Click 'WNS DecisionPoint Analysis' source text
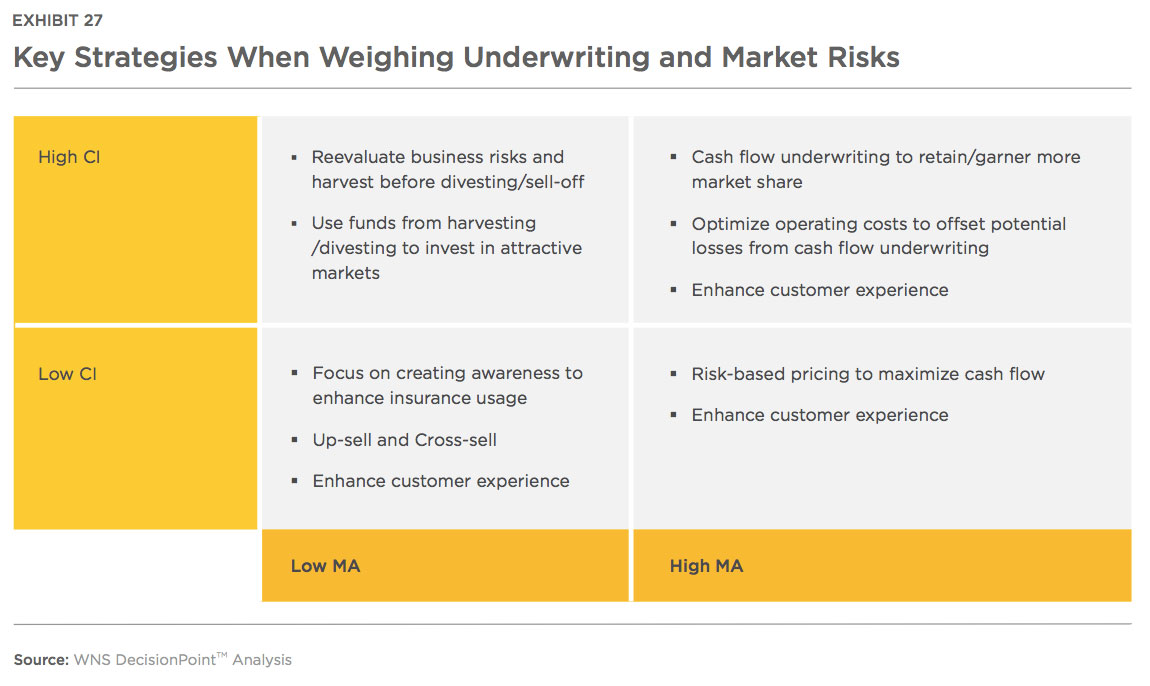Viewport: 1150px width, 686px height. pyautogui.click(x=183, y=660)
